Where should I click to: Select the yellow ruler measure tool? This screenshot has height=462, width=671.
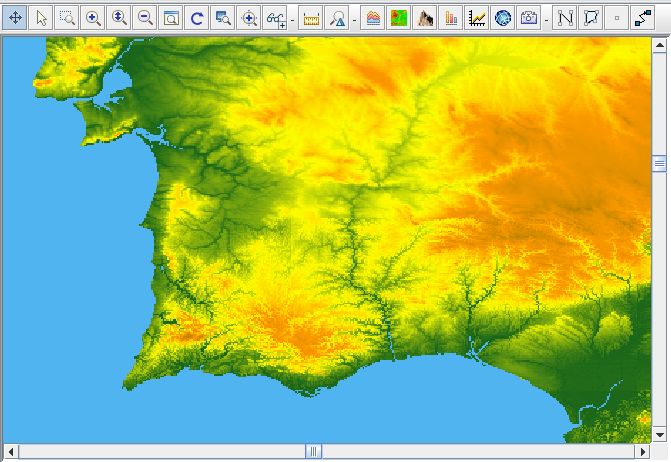click(311, 18)
